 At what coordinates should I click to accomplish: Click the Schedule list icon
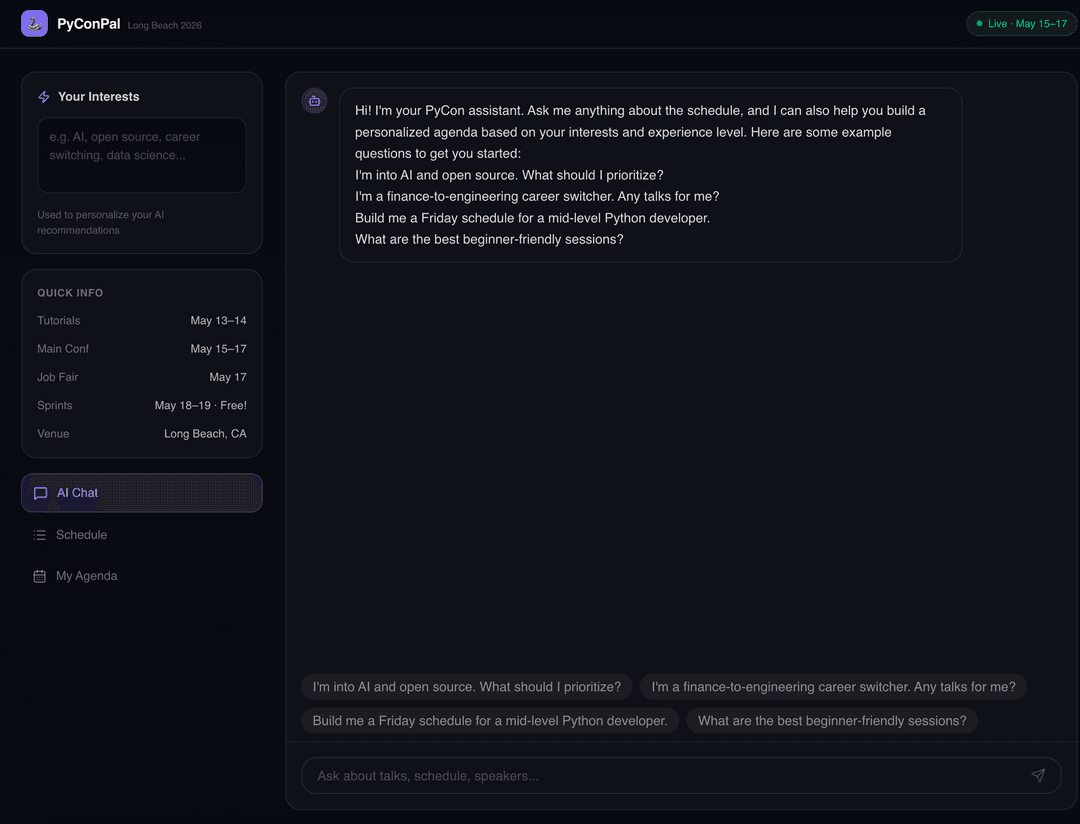[40, 535]
